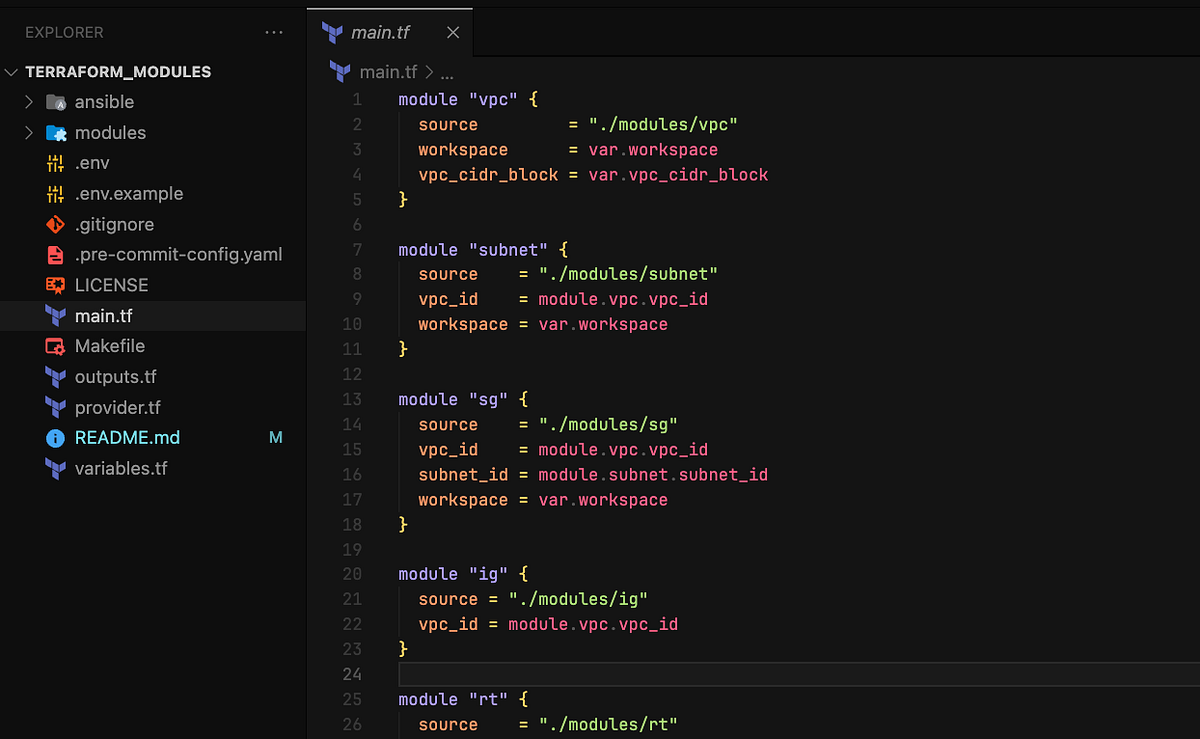The width and height of the screenshot is (1200, 739).
Task: Click the git icon beside .gitignore
Action: [x=56, y=224]
